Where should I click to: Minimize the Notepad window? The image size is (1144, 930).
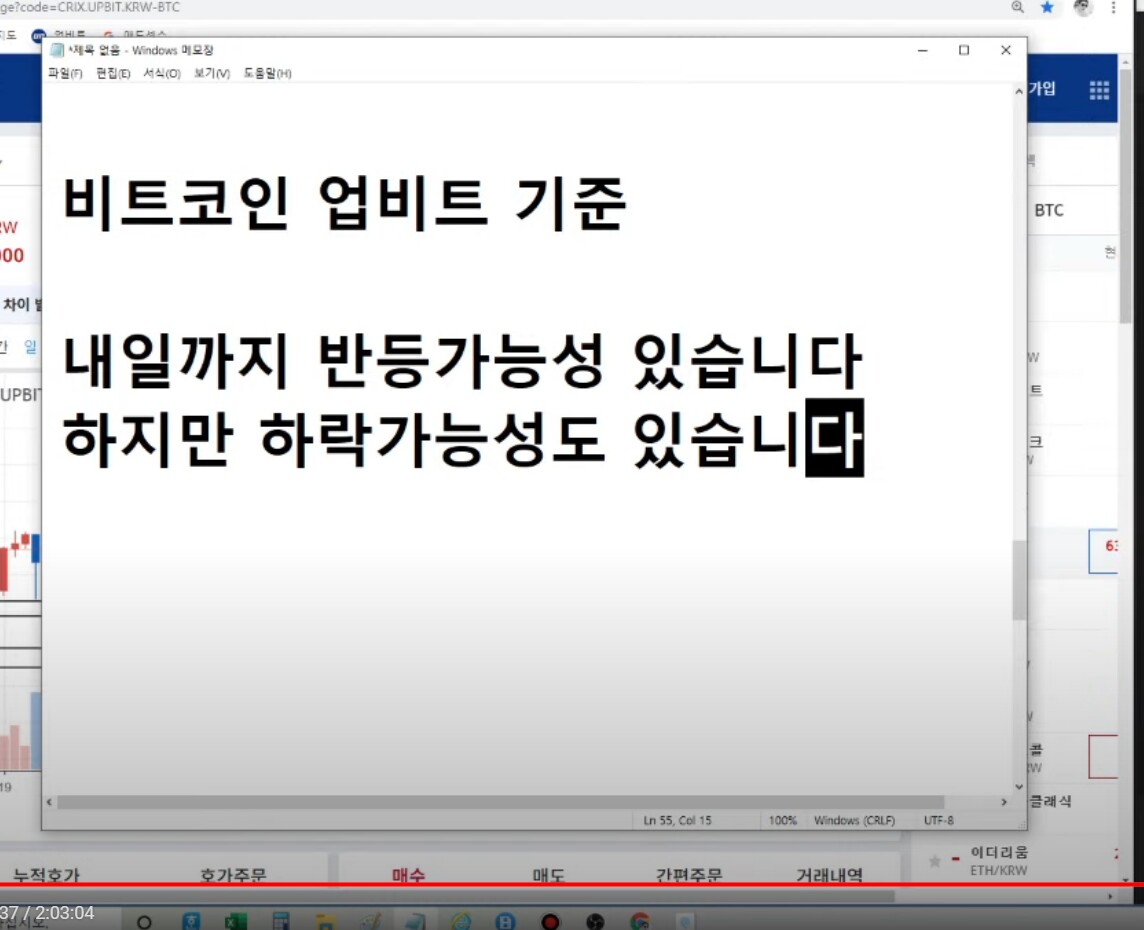(922, 50)
